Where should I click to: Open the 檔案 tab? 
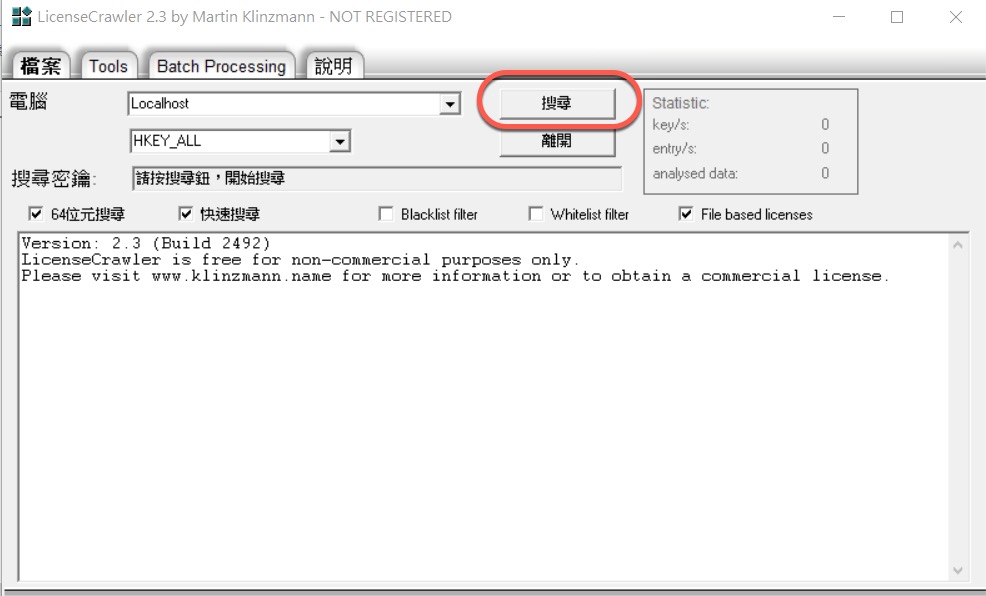tap(41, 65)
